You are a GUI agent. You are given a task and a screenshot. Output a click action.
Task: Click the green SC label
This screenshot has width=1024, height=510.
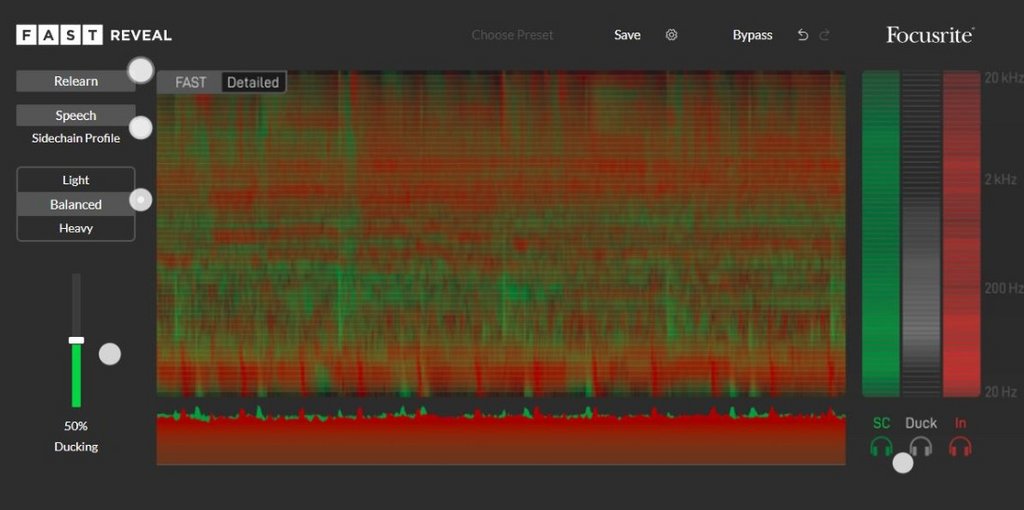tap(882, 423)
